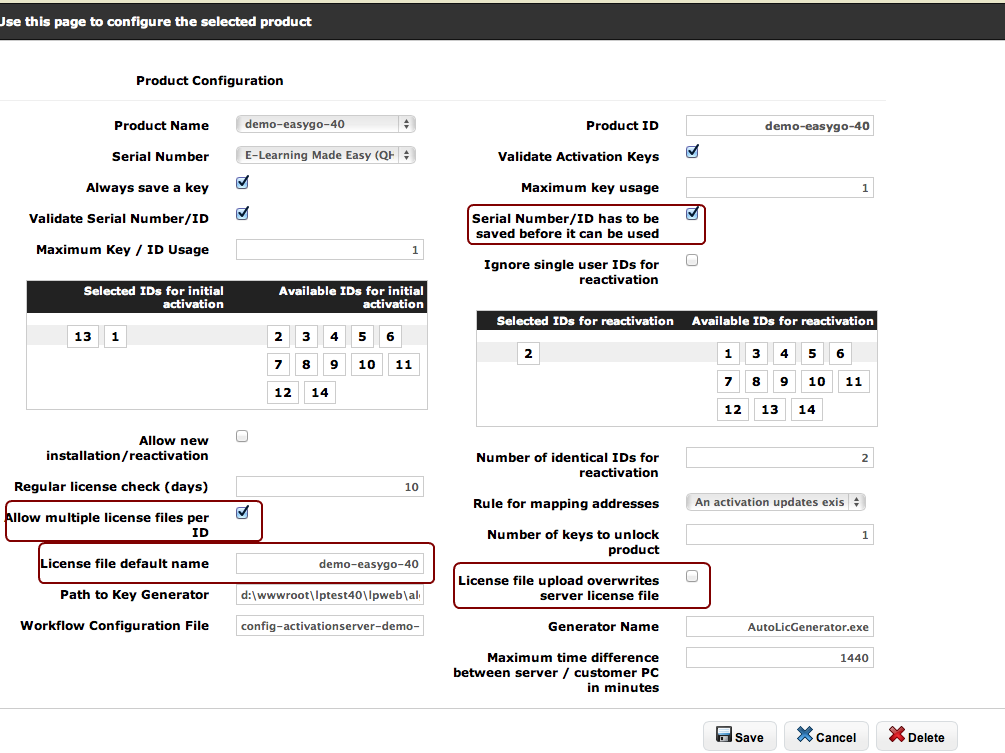Enable Allow new installation/reactivation checkbox
The height and width of the screenshot is (753, 1005).
[242, 436]
